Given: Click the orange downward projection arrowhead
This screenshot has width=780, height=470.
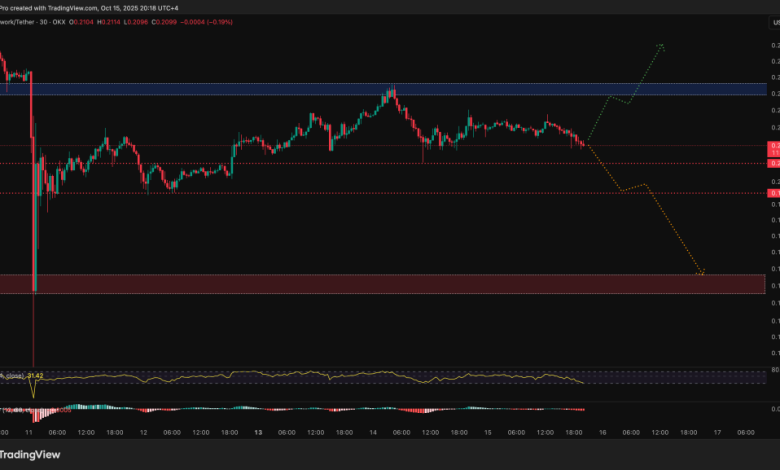Looking at the screenshot, I should (701, 272).
